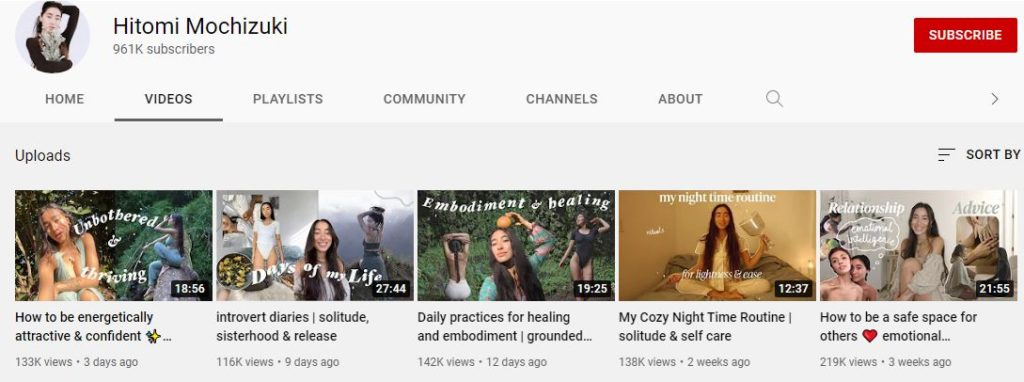The height and width of the screenshot is (382, 1024).
Task: Open 'How to be a safe space' title
Action: [x=899, y=327]
